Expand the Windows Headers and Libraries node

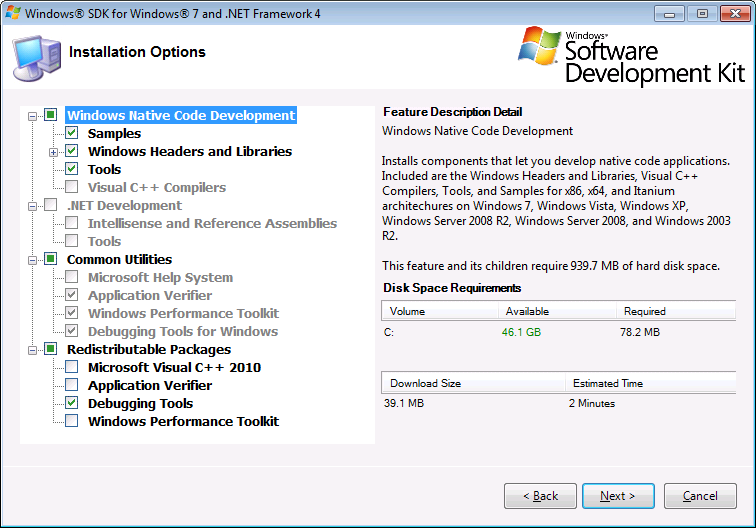[x=54, y=152]
